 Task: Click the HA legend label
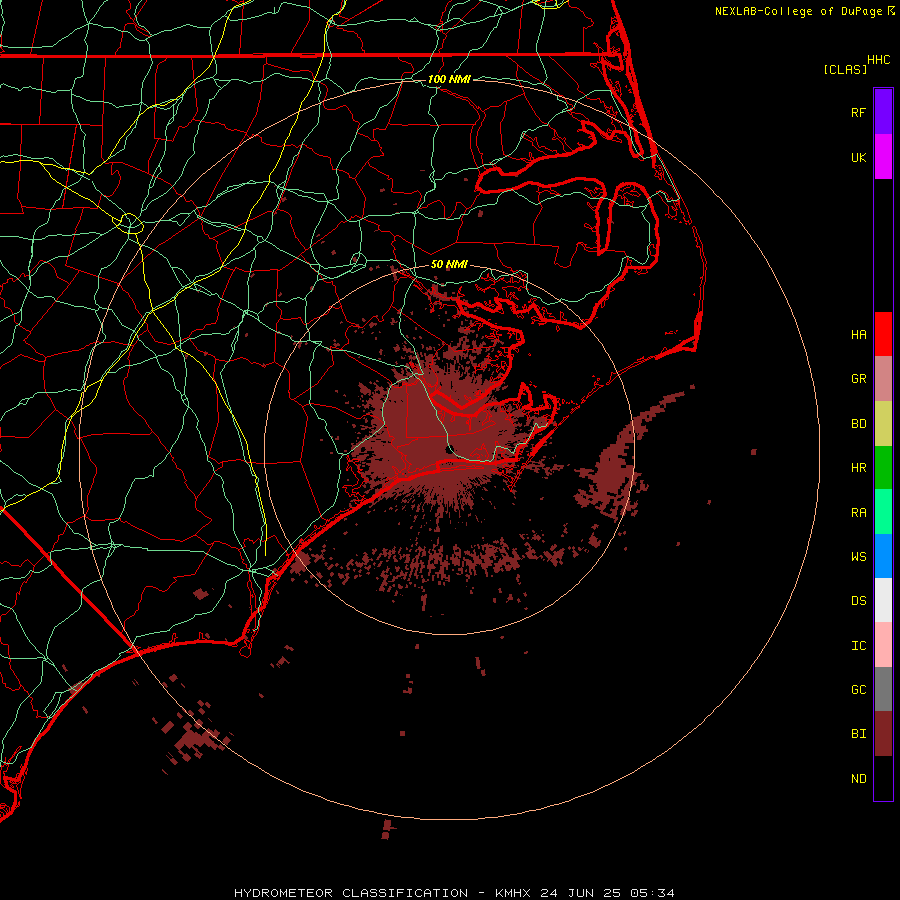pos(858,335)
